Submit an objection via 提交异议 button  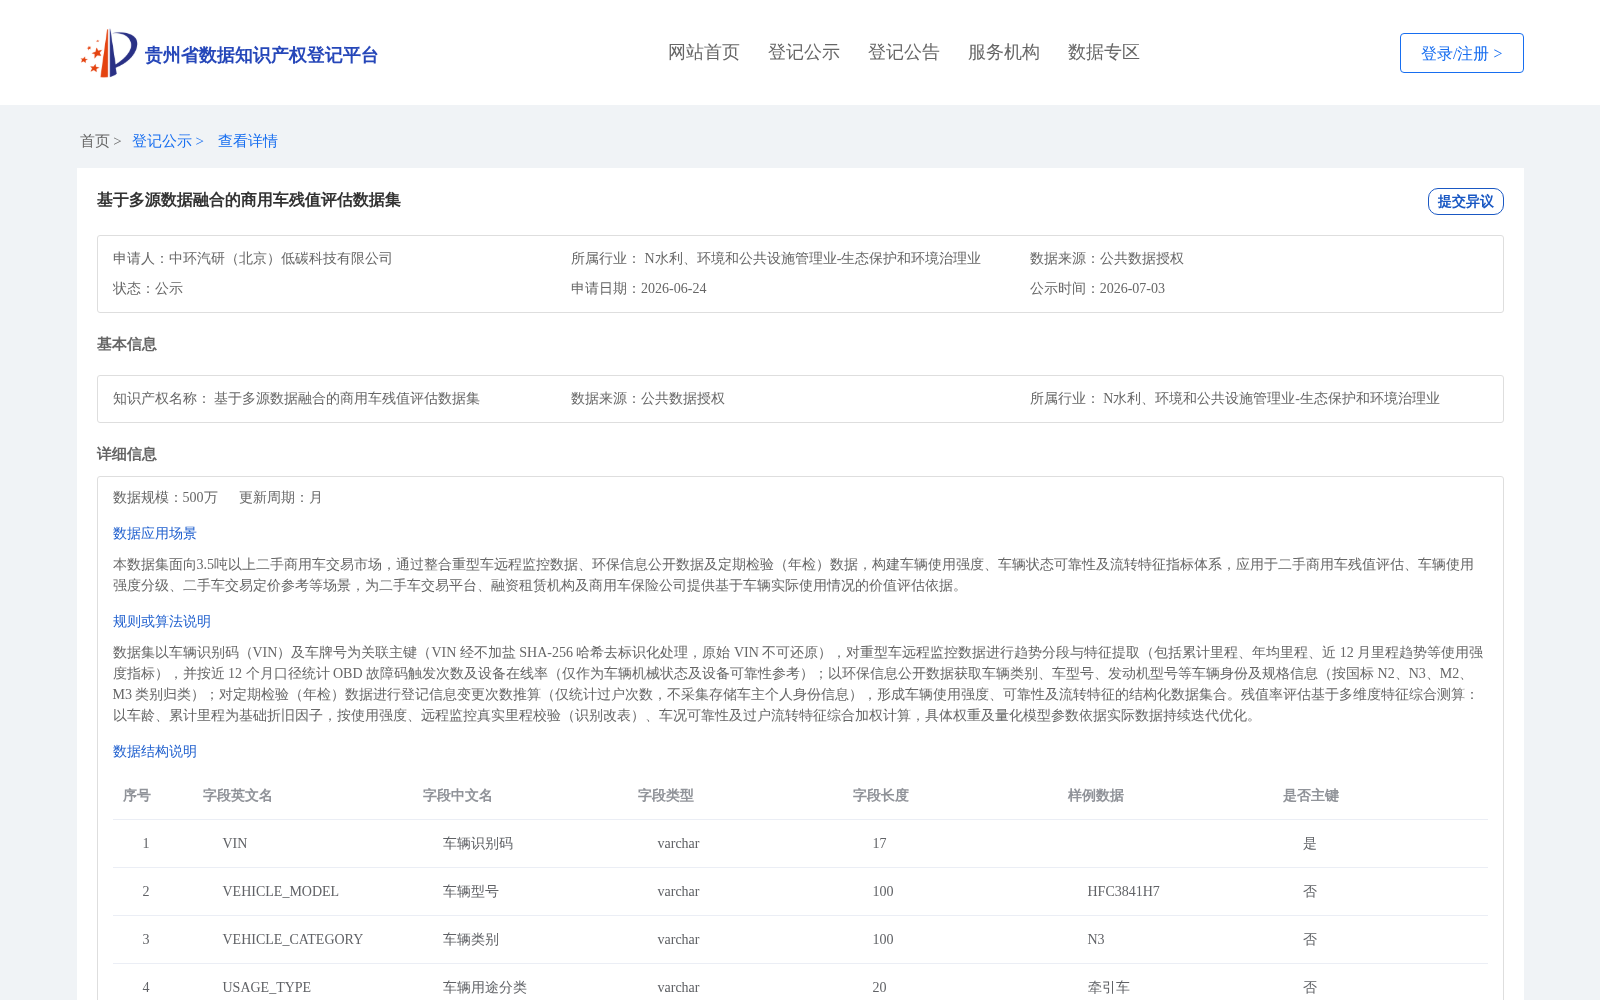1466,201
